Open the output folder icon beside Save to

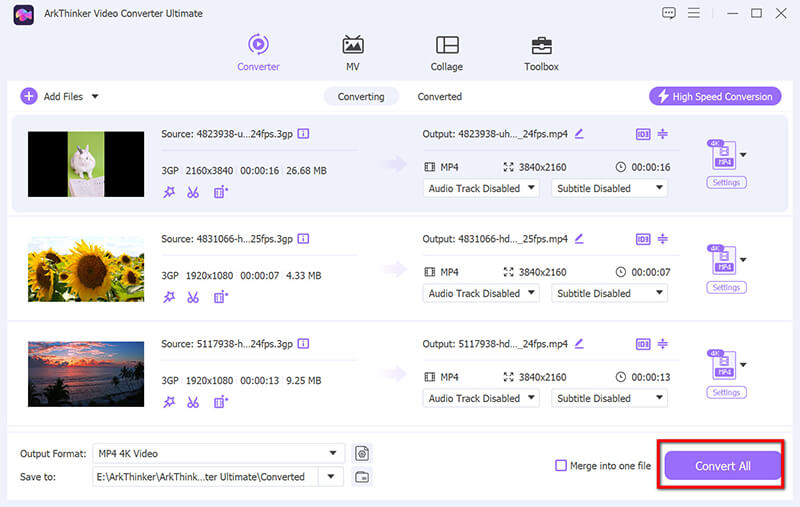(x=362, y=477)
